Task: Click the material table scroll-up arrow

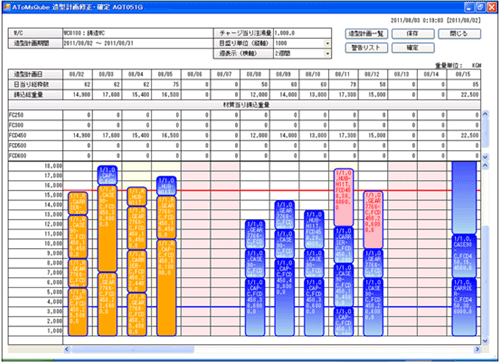Action: tap(485, 114)
